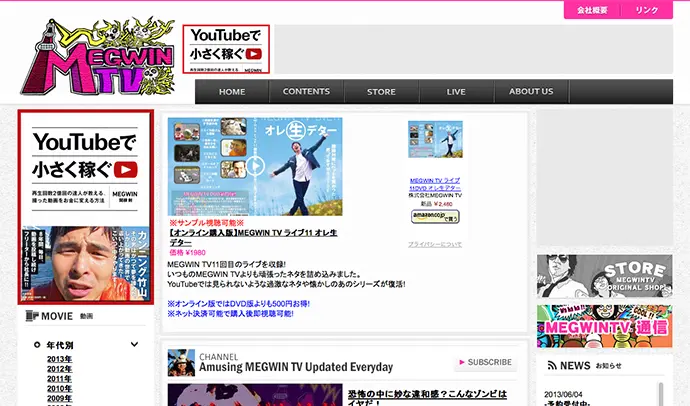Go to the HOME navigation tab

tap(232, 92)
